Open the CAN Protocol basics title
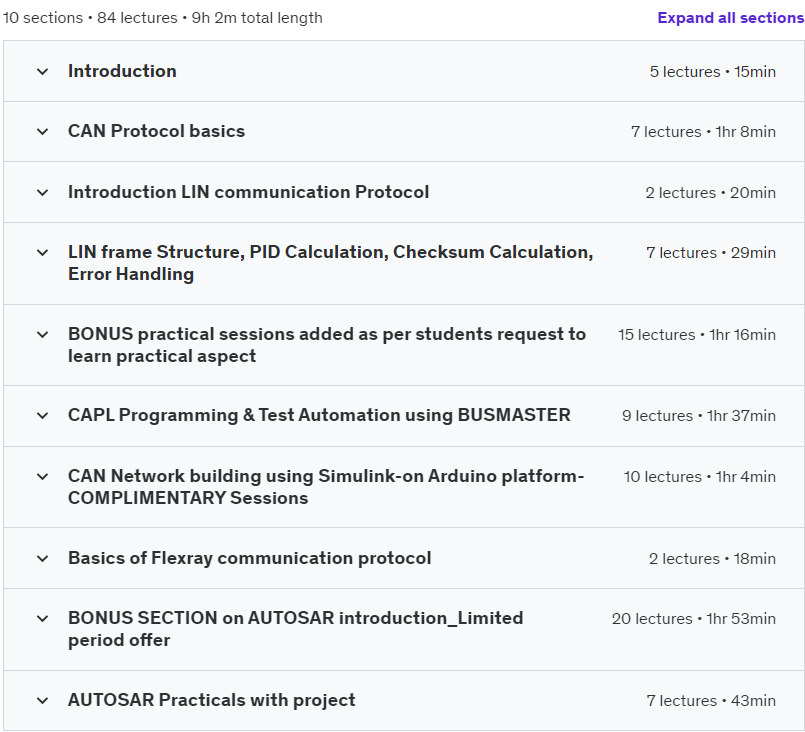Image resolution: width=805 pixels, height=732 pixels. (157, 131)
